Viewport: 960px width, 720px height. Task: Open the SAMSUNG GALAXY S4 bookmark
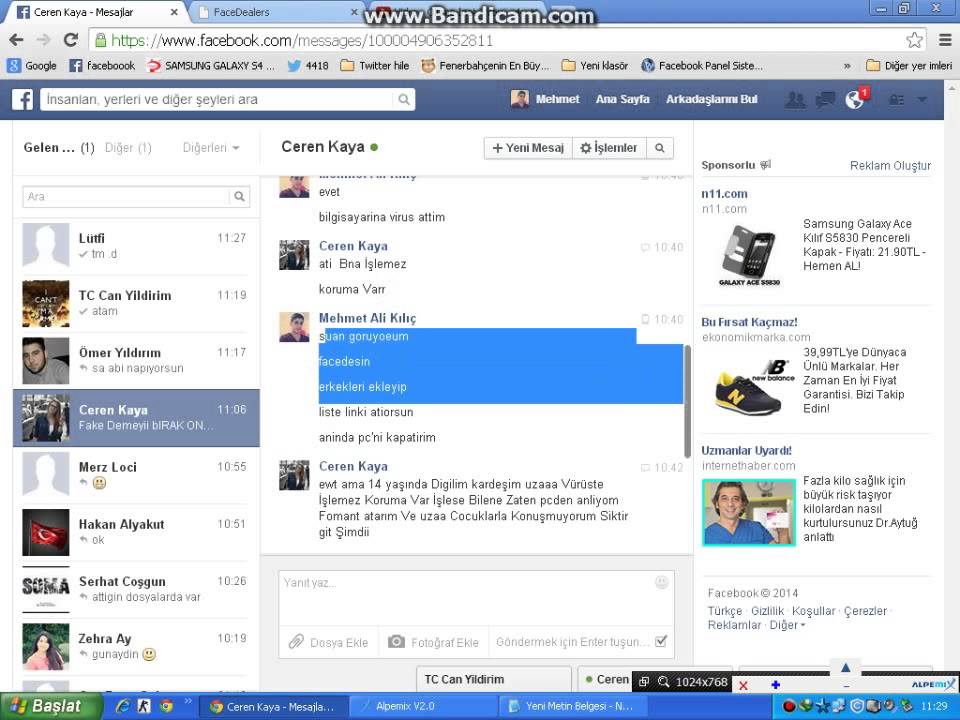click(x=211, y=66)
